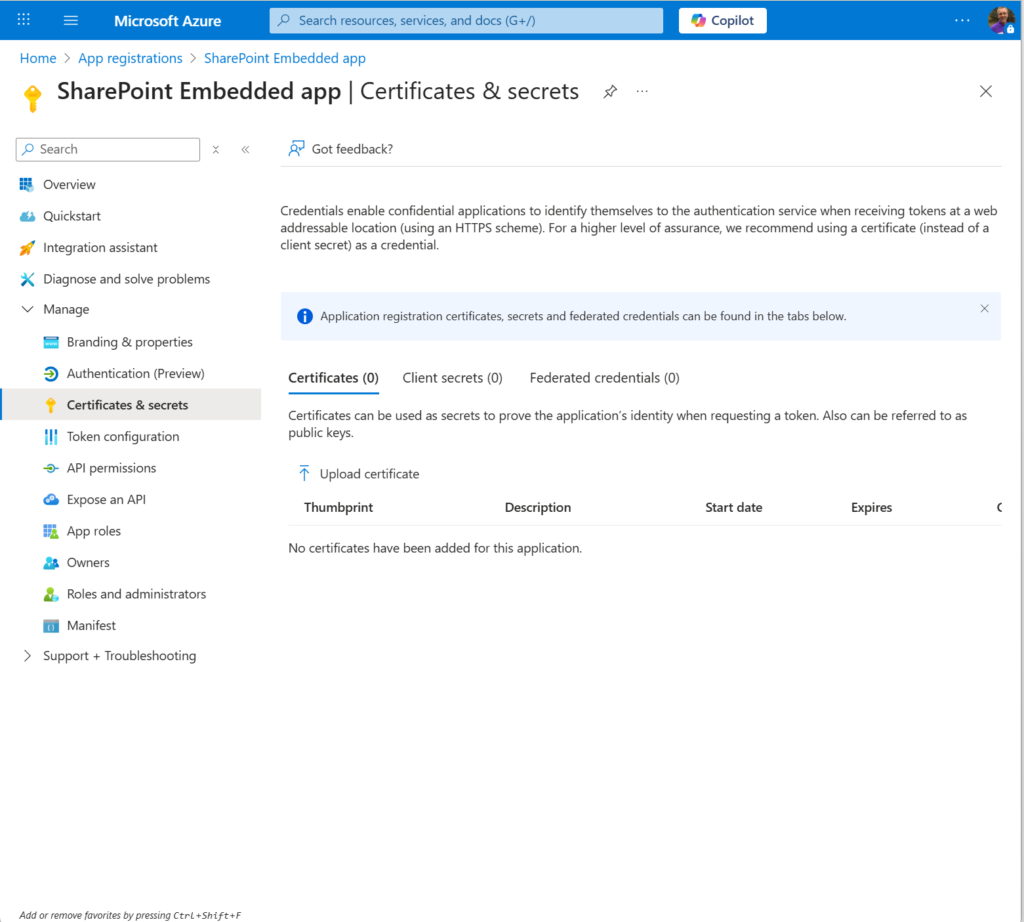Click the API permissions icon
The height and width of the screenshot is (922, 1024).
(x=51, y=468)
